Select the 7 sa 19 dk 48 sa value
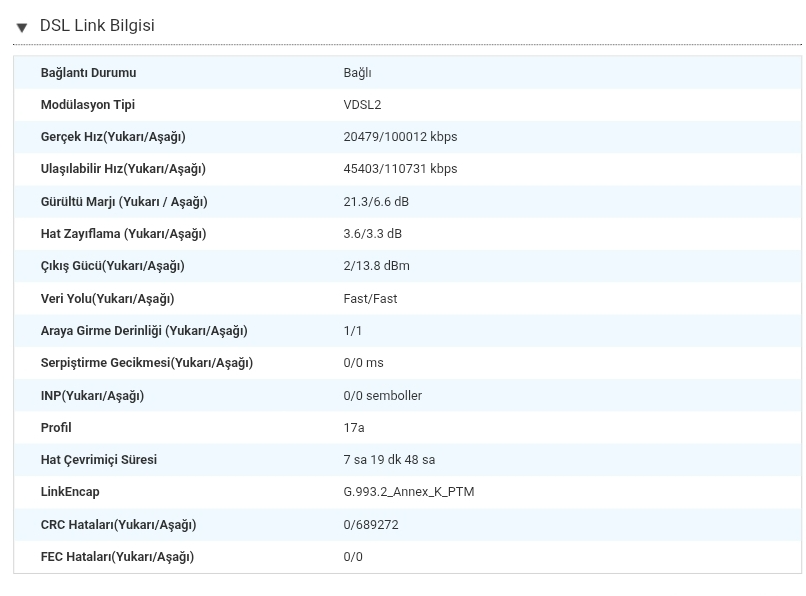 [389, 460]
